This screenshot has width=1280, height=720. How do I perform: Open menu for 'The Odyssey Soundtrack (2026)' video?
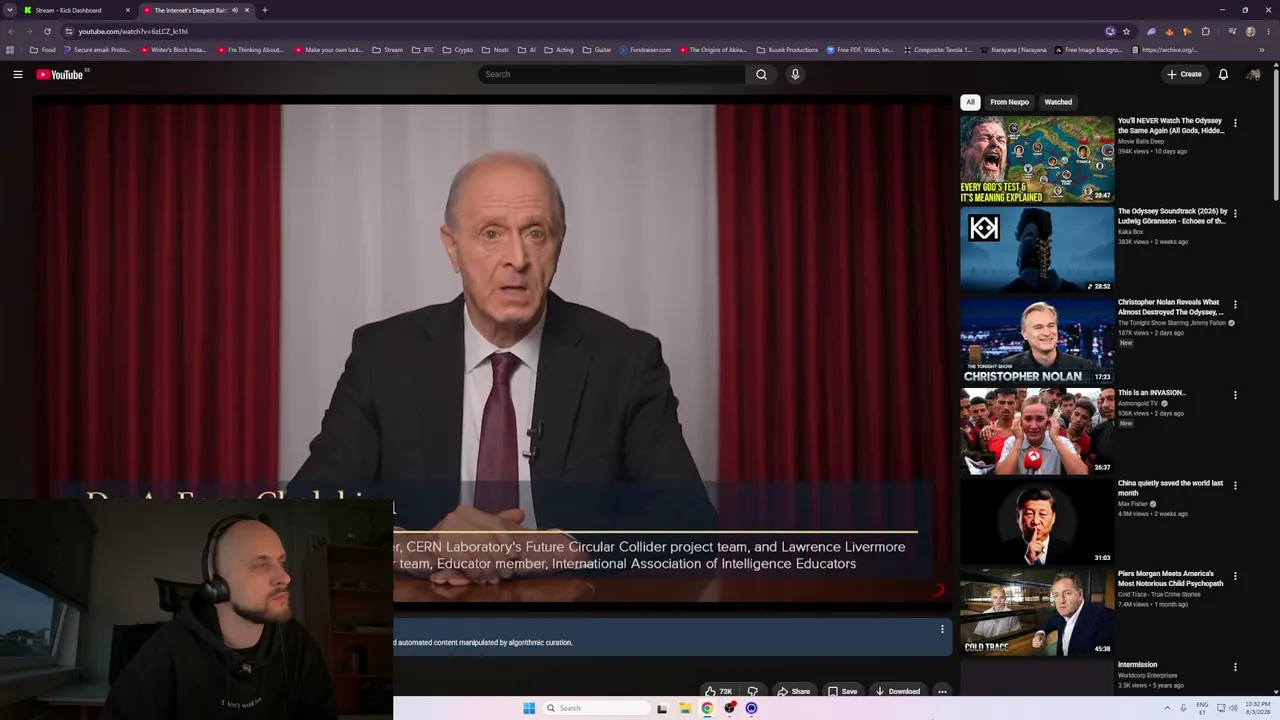pyautogui.click(x=1235, y=213)
